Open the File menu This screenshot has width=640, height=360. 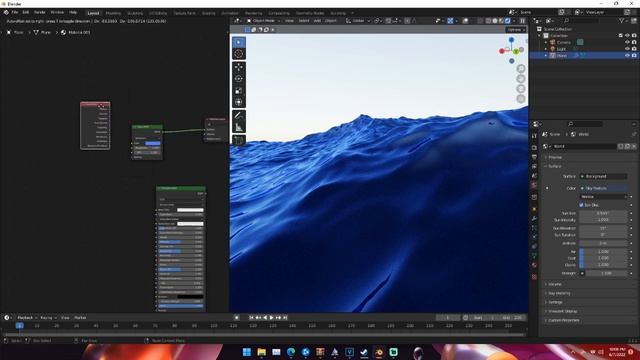pos(15,13)
